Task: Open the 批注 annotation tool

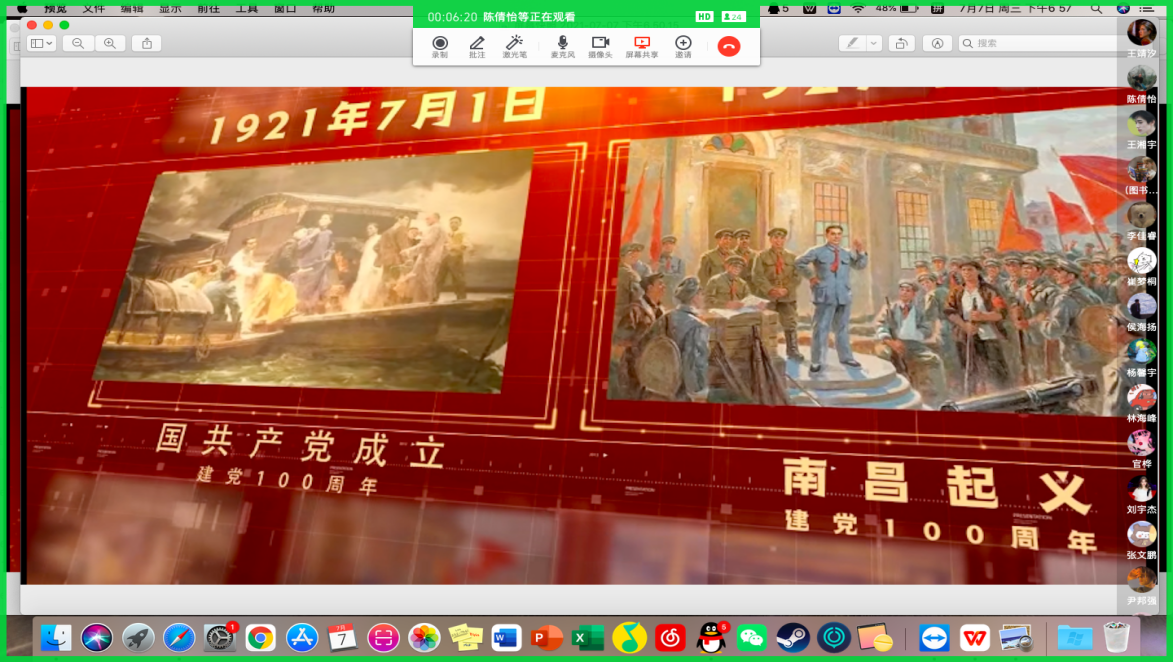Action: point(477,46)
